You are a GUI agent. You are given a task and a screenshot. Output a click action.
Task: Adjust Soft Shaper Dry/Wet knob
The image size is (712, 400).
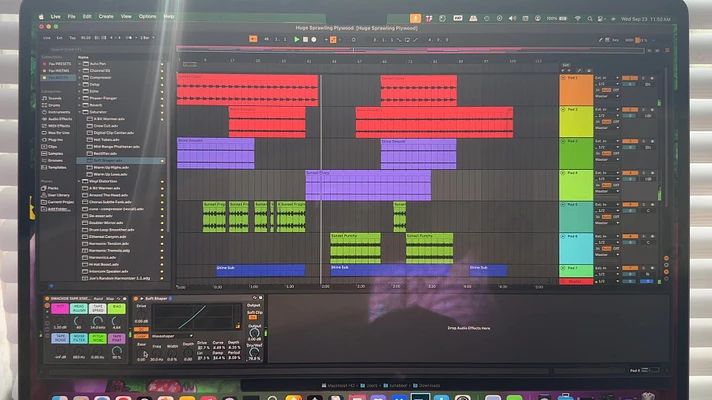pos(254,352)
